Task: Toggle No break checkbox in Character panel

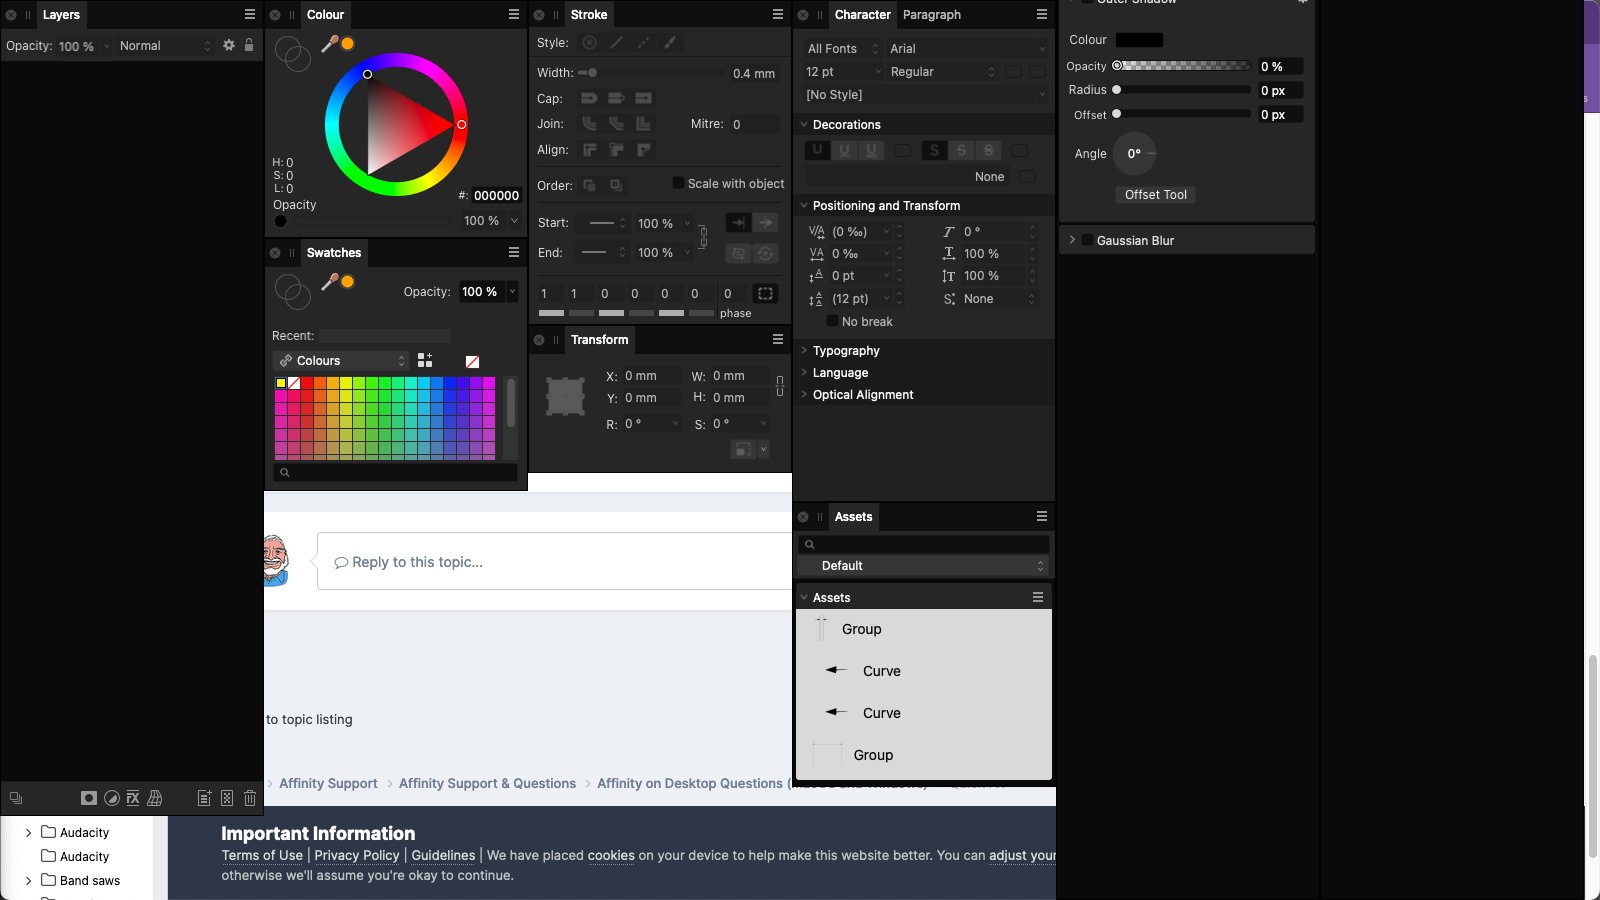Action: 832,321
